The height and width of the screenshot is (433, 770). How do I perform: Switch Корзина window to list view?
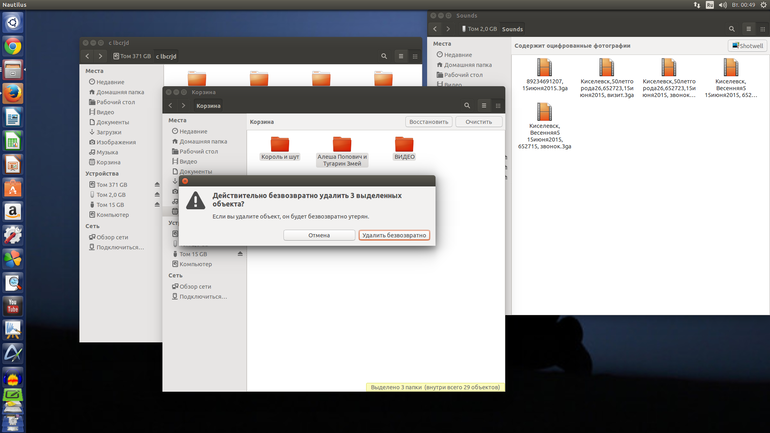pyautogui.click(x=484, y=106)
